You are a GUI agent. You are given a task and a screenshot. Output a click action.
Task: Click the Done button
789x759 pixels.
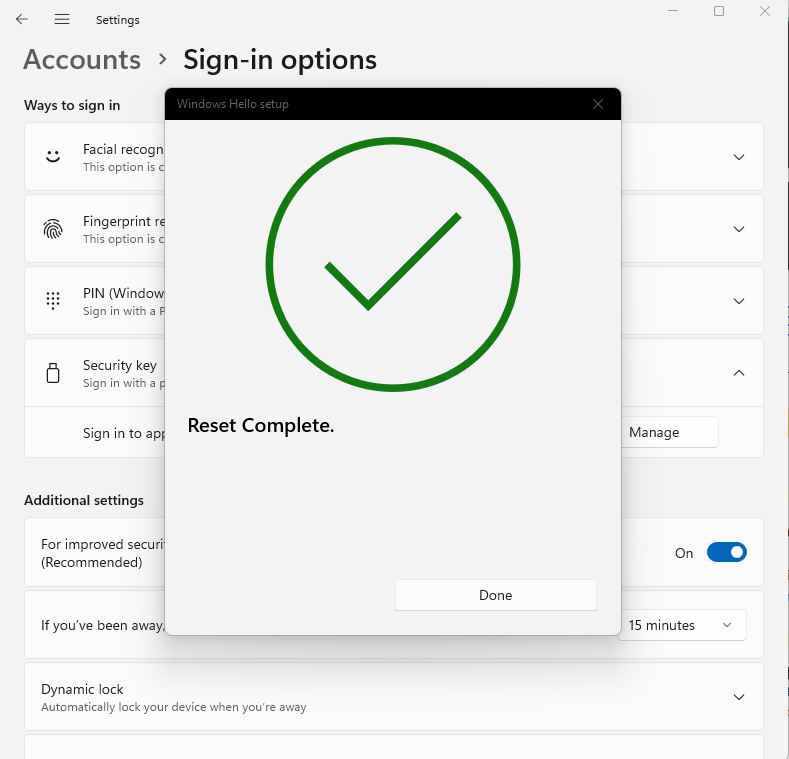click(x=496, y=595)
